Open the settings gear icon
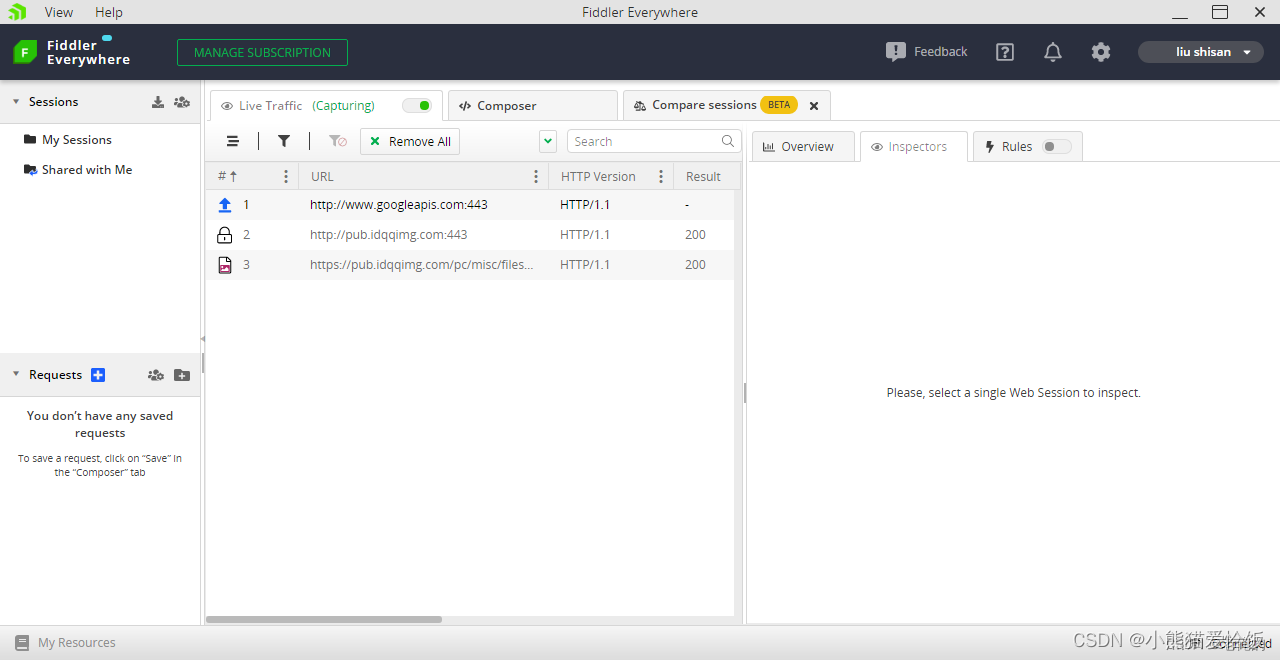 coord(1101,52)
